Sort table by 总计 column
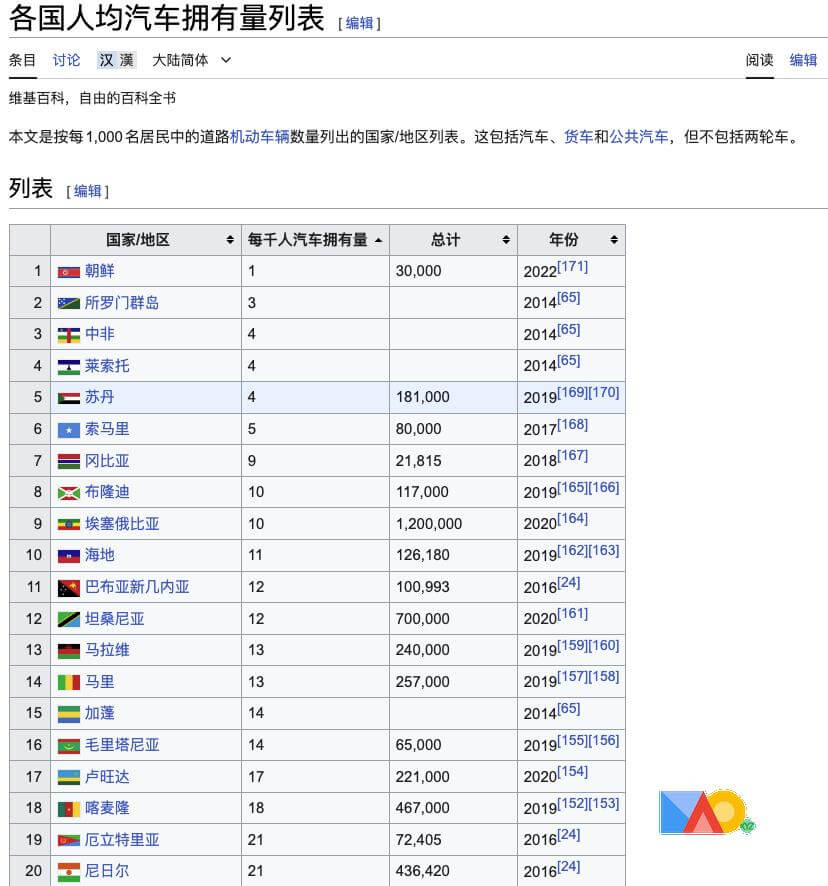 coord(507,240)
